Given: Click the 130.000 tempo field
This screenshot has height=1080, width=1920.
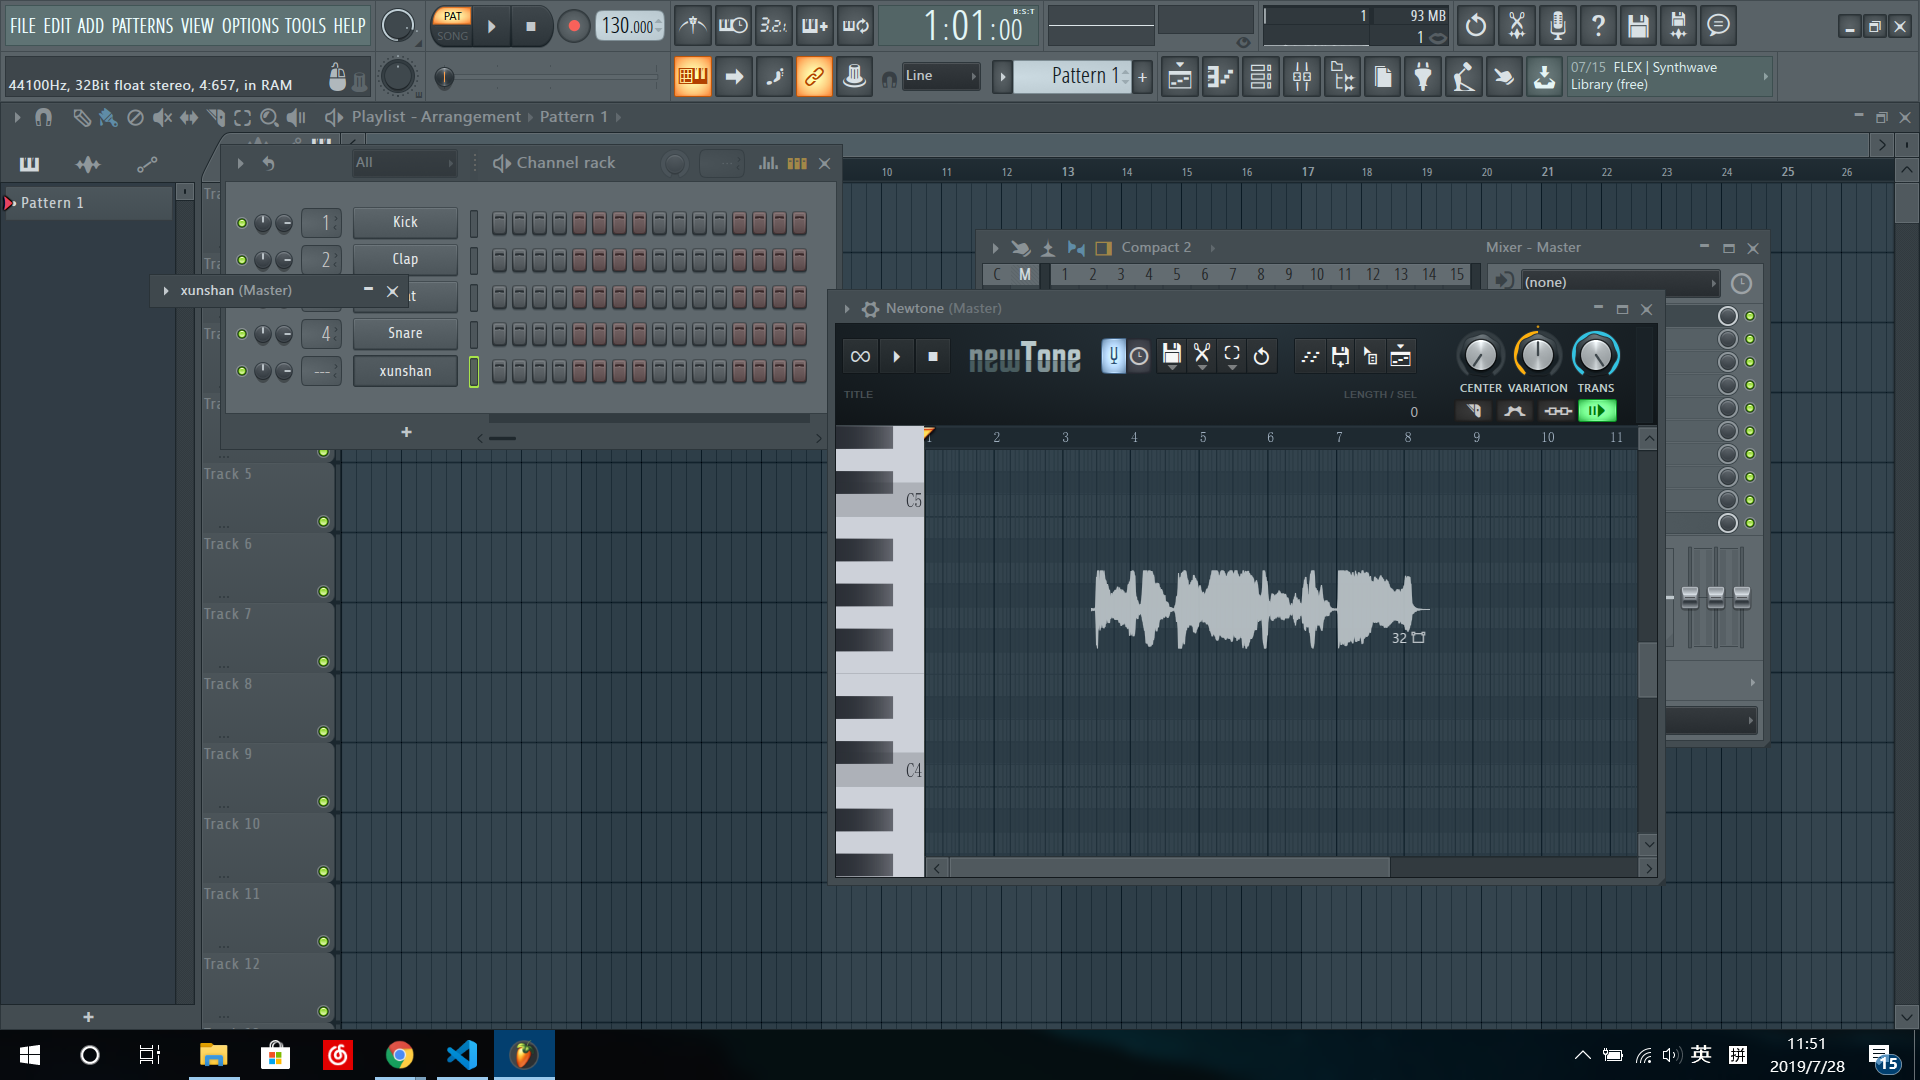Looking at the screenshot, I should tap(630, 26).
